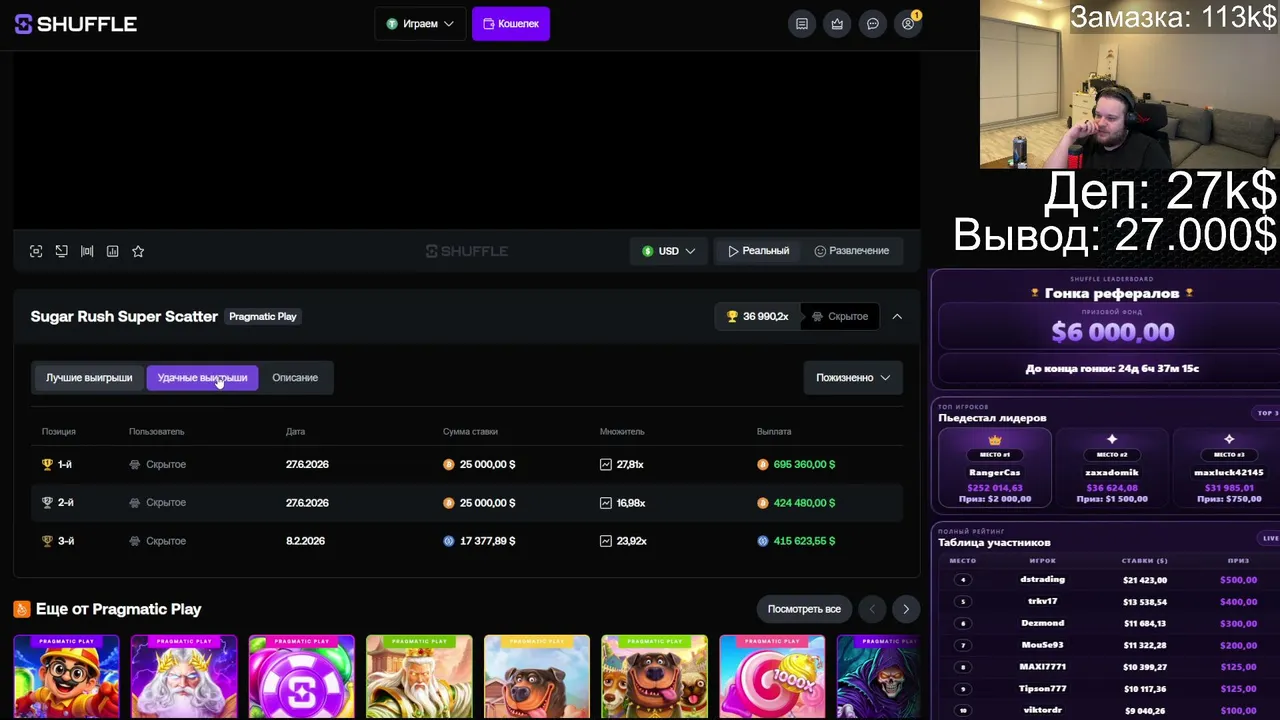Open the Shuffle home logo
This screenshot has height=720, width=1280.
pyautogui.click(x=76, y=24)
